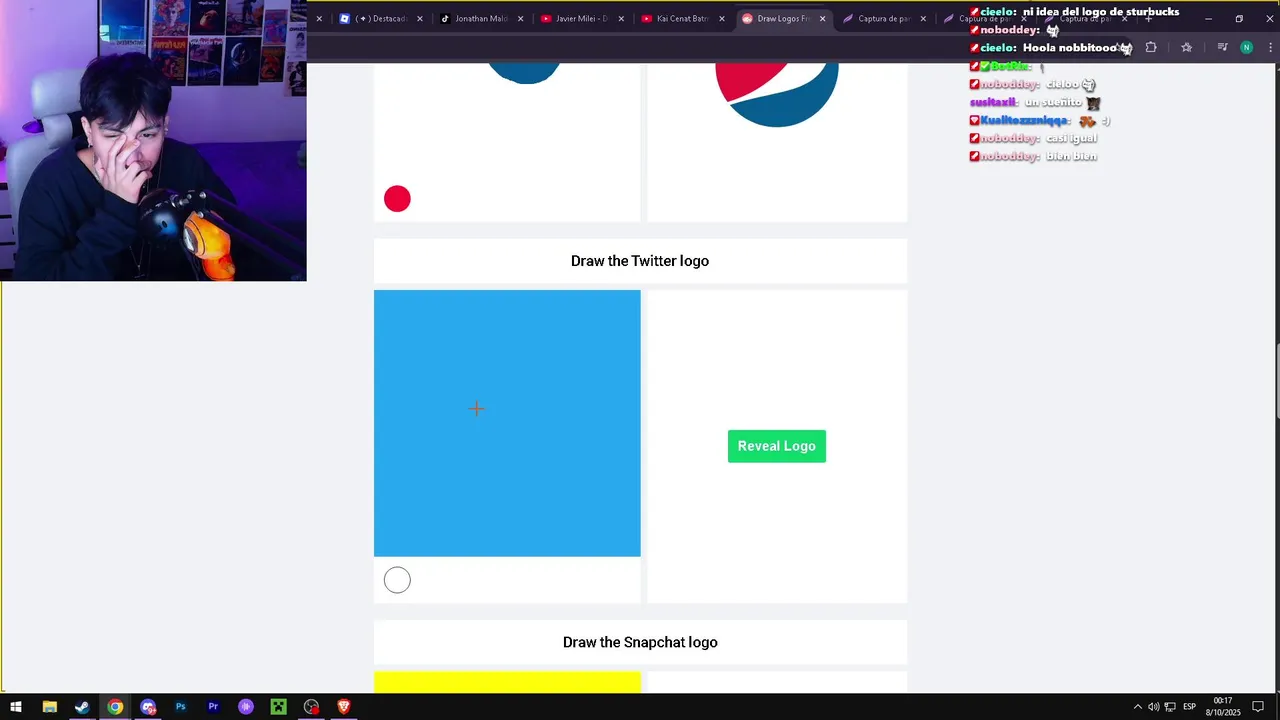The height and width of the screenshot is (720, 1280).
Task: Show hidden system tray icons
Action: coord(1137,707)
